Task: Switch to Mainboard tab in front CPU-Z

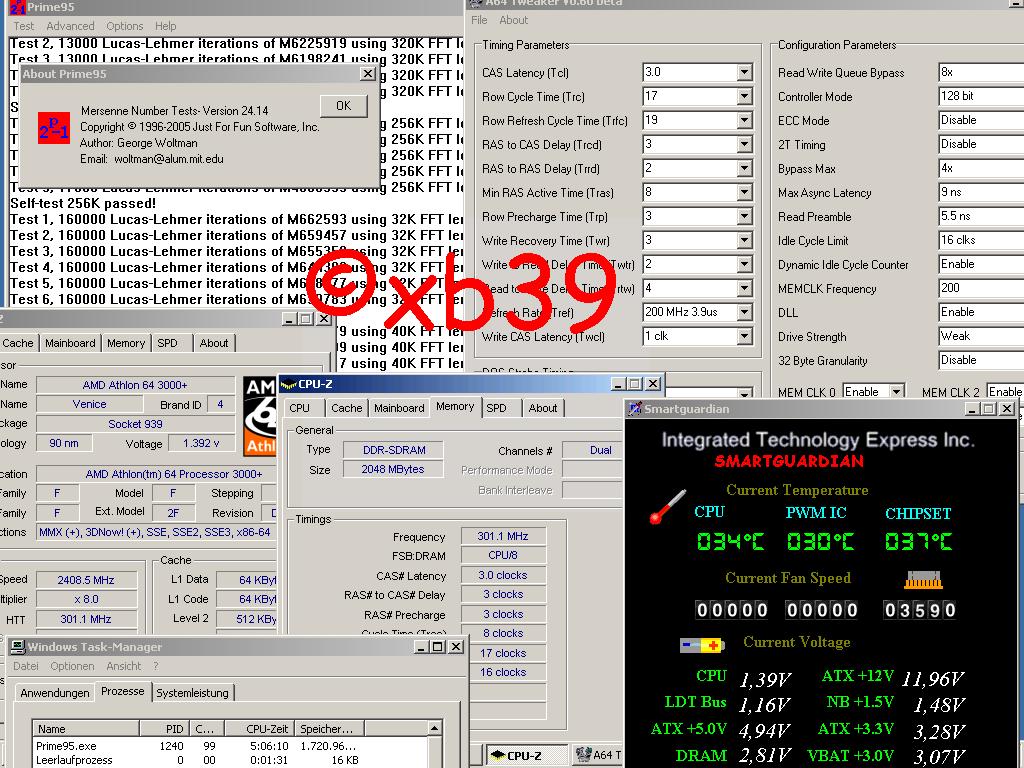Action: (399, 408)
